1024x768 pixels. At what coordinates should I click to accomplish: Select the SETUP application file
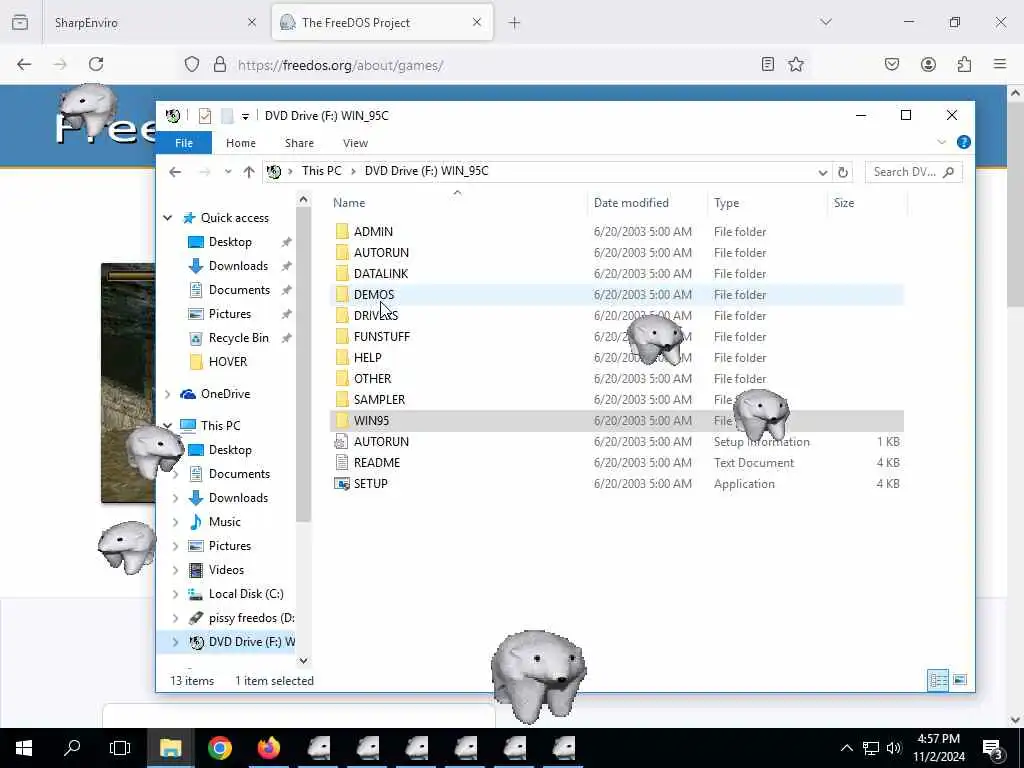coord(370,483)
